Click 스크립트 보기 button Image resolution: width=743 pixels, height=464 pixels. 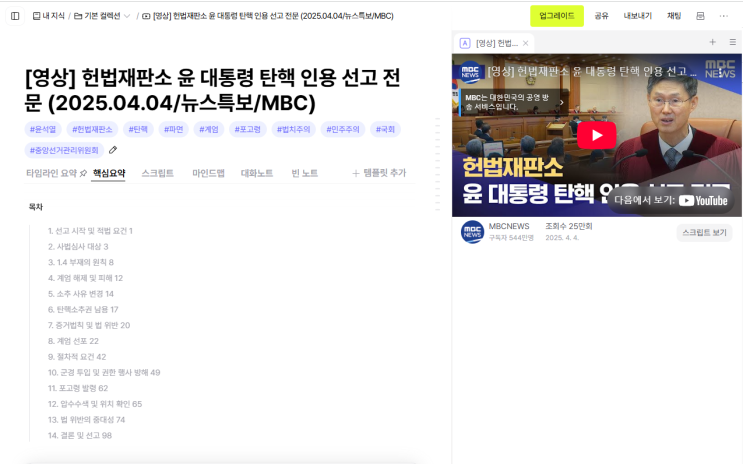pyautogui.click(x=704, y=232)
